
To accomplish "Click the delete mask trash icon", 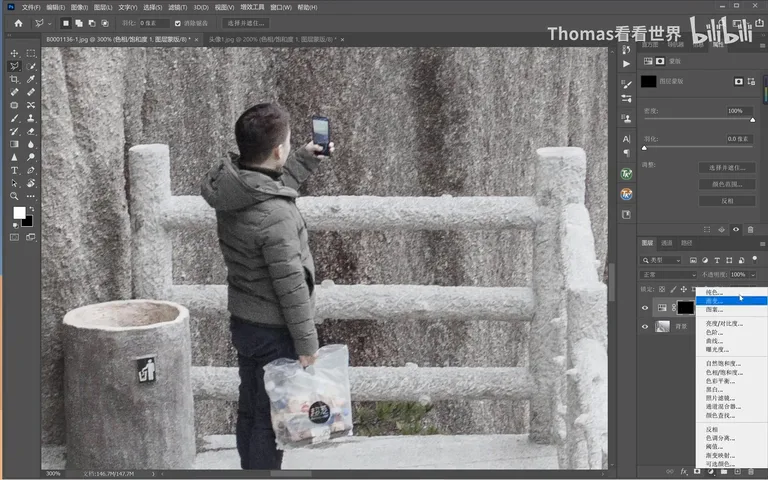I will point(750,229).
